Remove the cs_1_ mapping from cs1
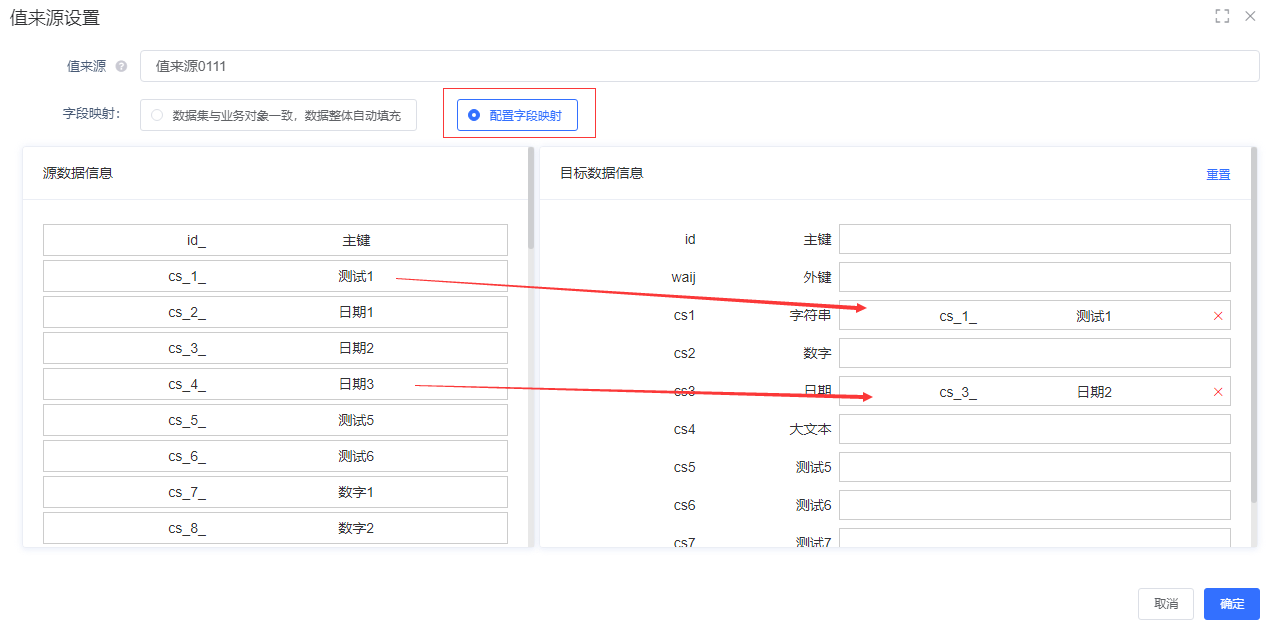Image resolution: width=1282 pixels, height=636 pixels. pos(1218,316)
